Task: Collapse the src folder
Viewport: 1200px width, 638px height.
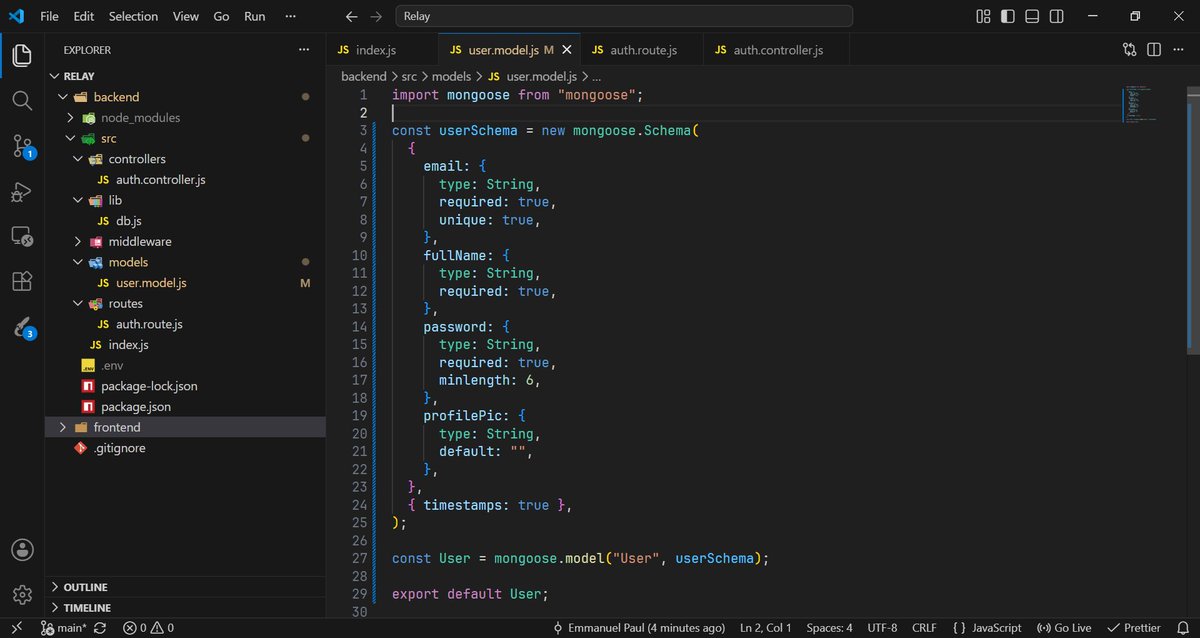Action: tap(185, 138)
